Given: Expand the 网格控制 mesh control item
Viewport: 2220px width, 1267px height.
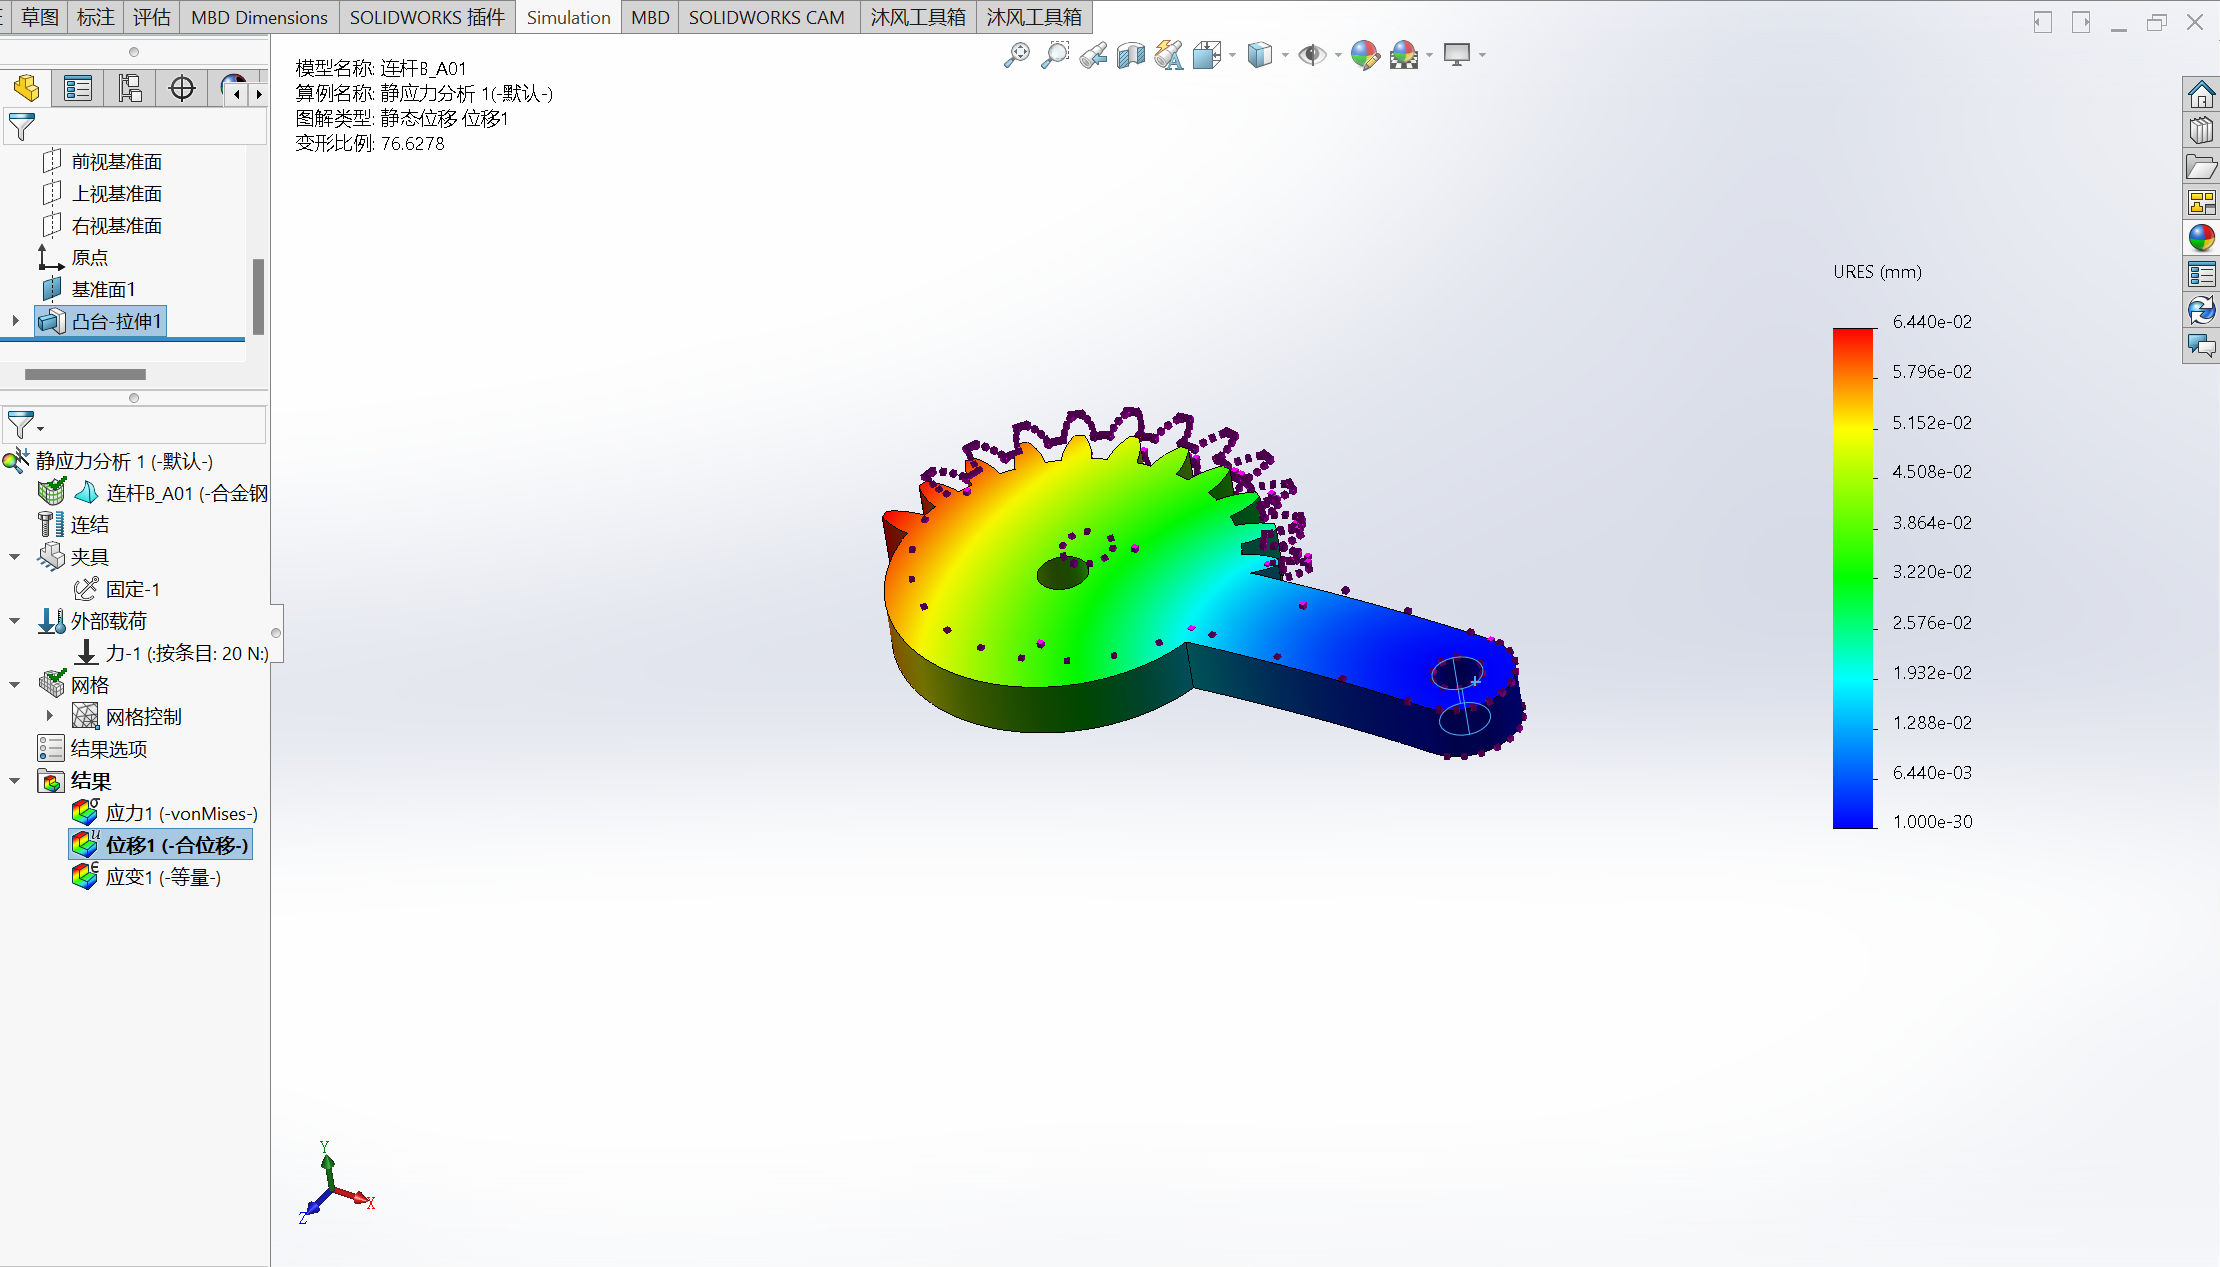Looking at the screenshot, I should coord(50,716).
